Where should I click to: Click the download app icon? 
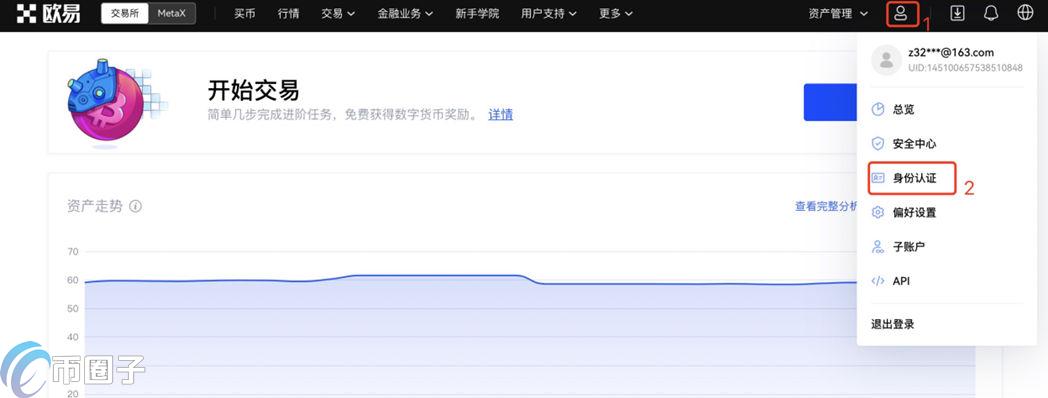click(x=957, y=13)
